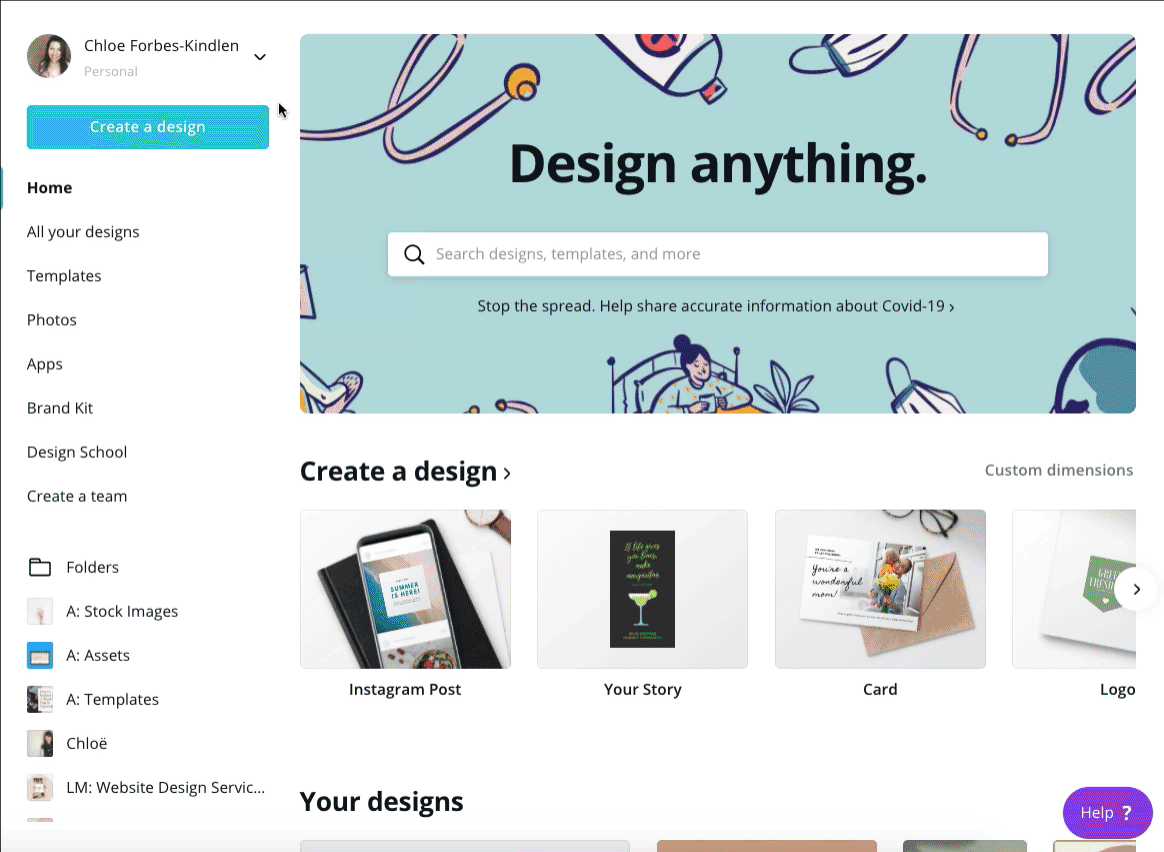This screenshot has height=852, width=1164.
Task: Open the Chloë folder icon
Action: tap(40, 743)
